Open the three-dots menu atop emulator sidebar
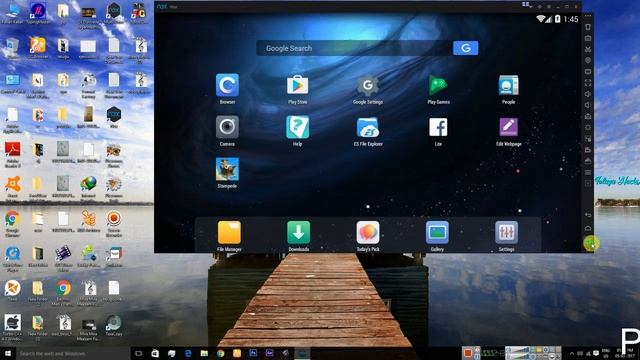The image size is (640, 360). click(588, 16)
